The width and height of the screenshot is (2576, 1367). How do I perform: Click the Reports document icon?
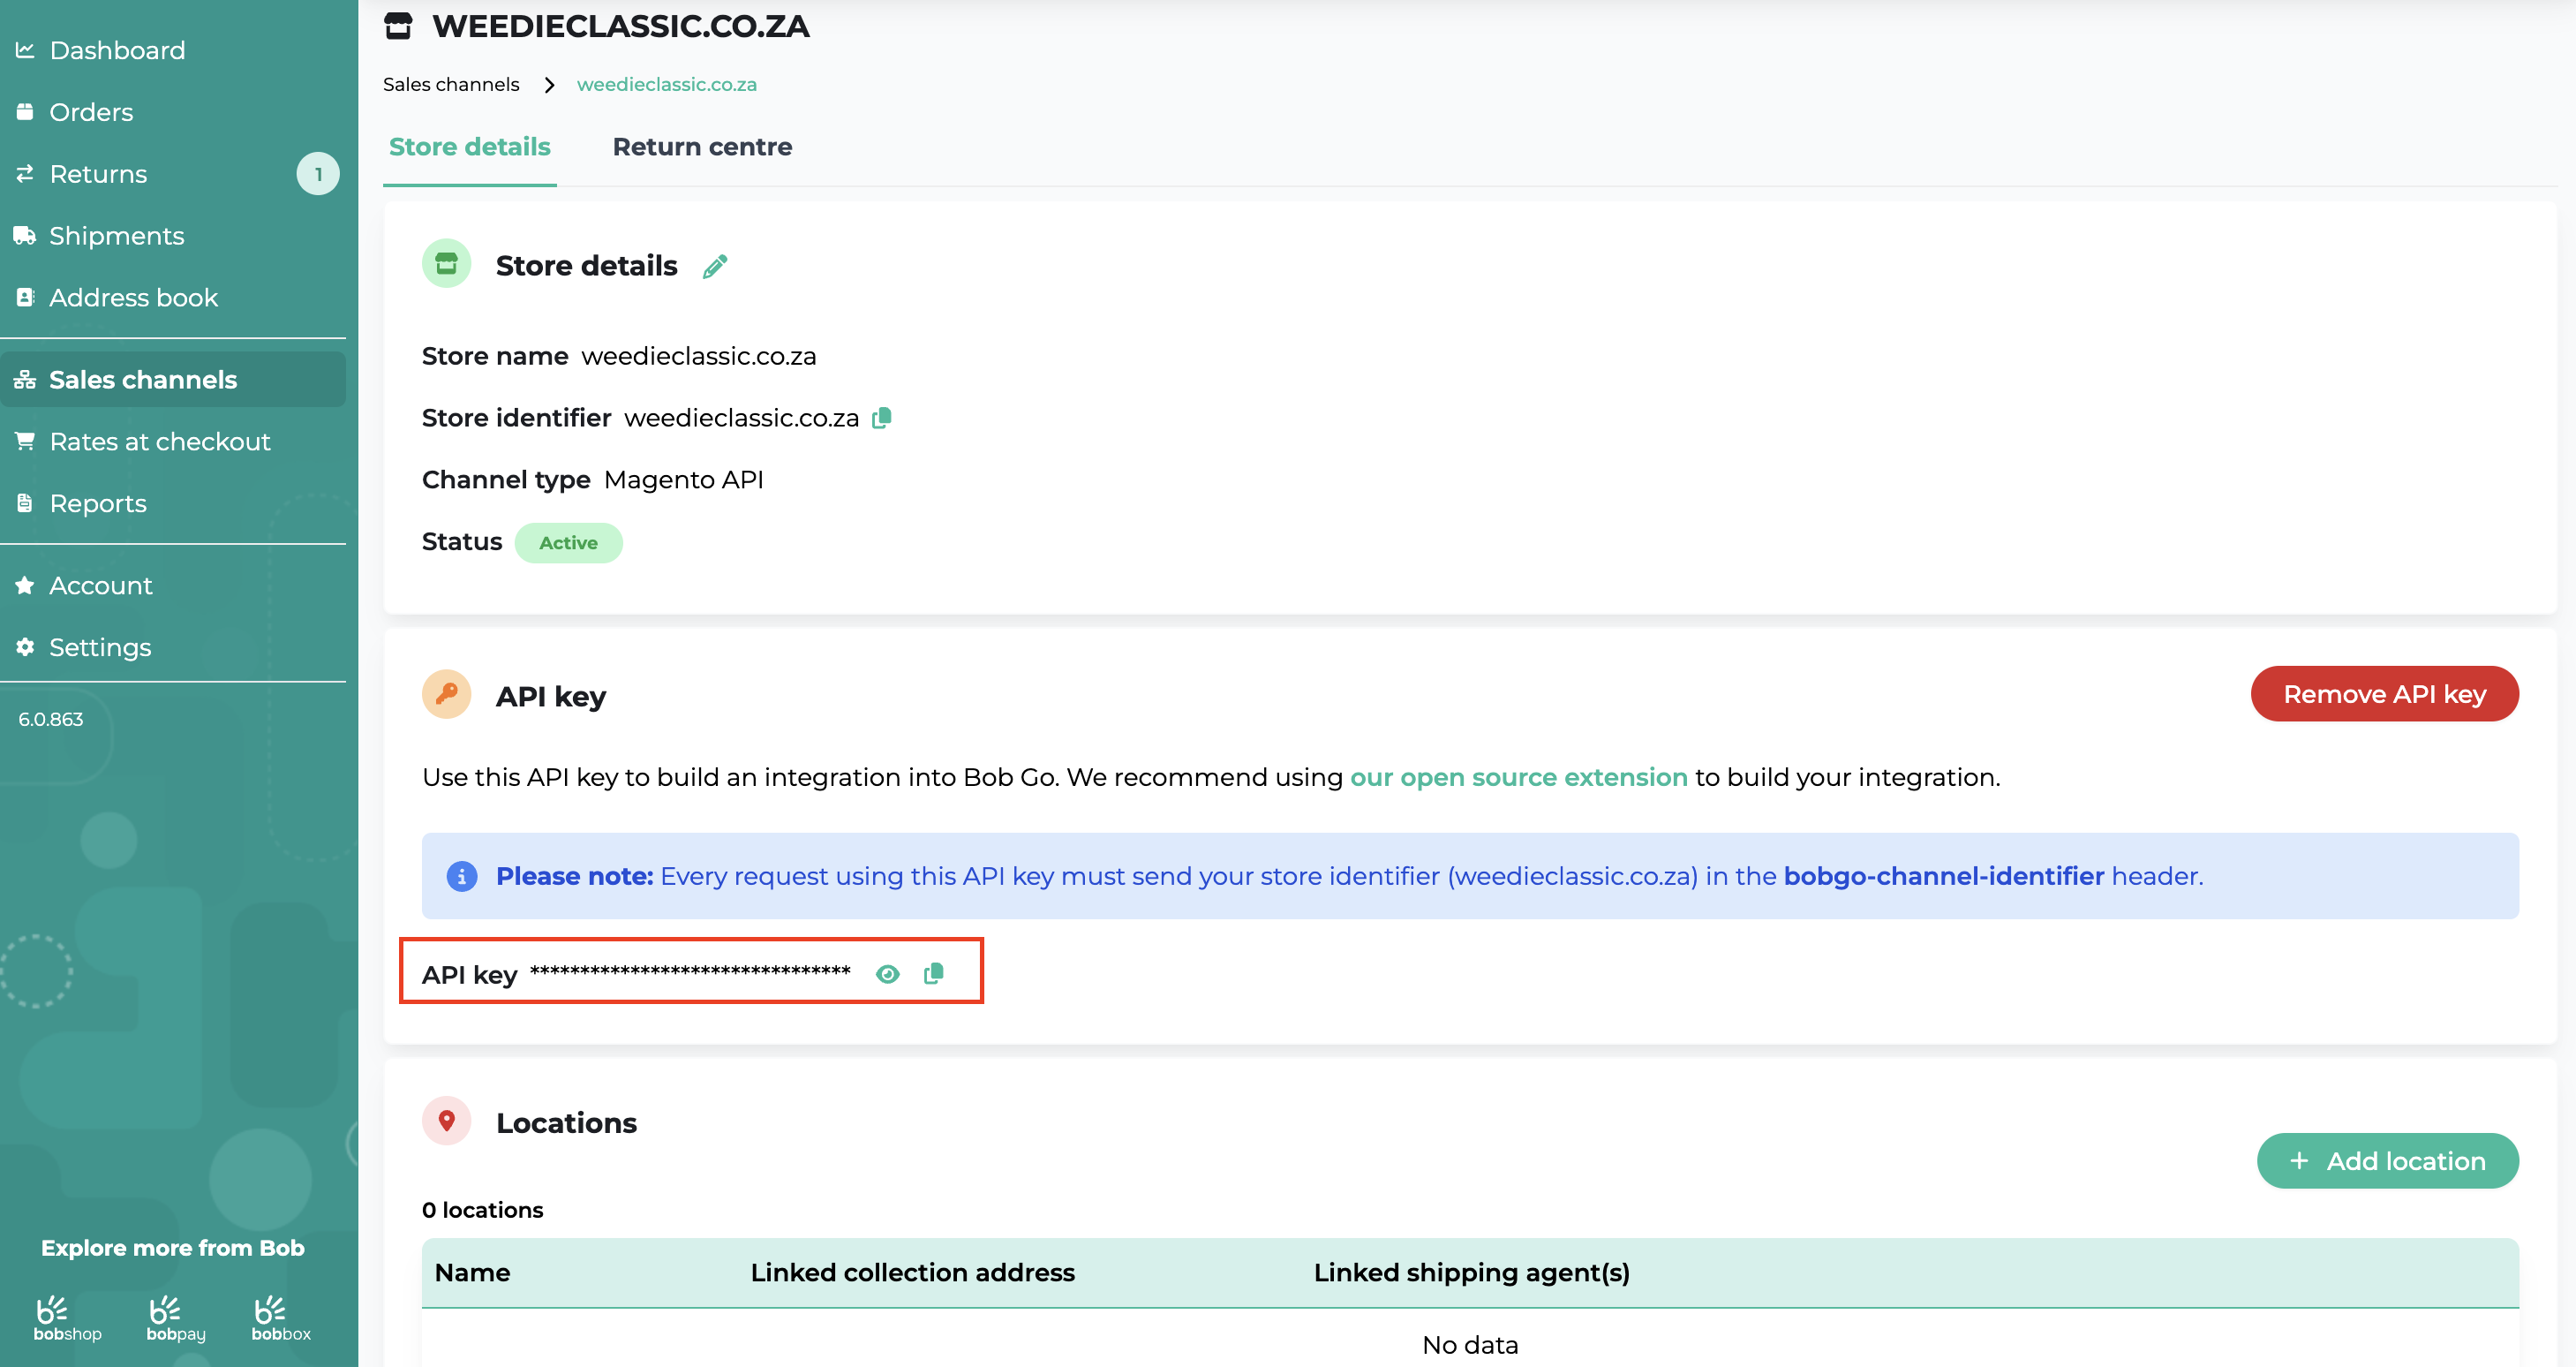coord(25,504)
